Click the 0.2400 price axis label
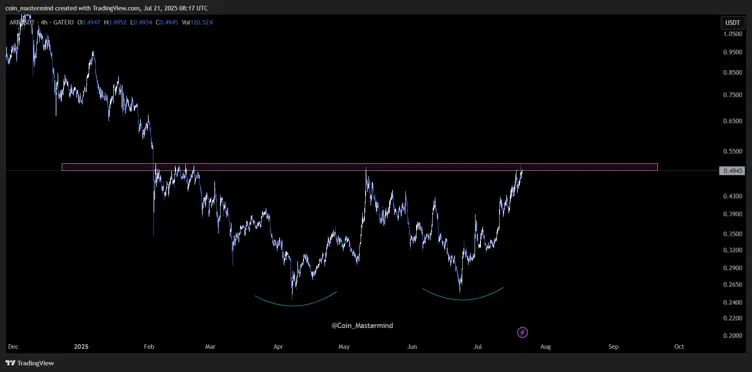 point(733,302)
